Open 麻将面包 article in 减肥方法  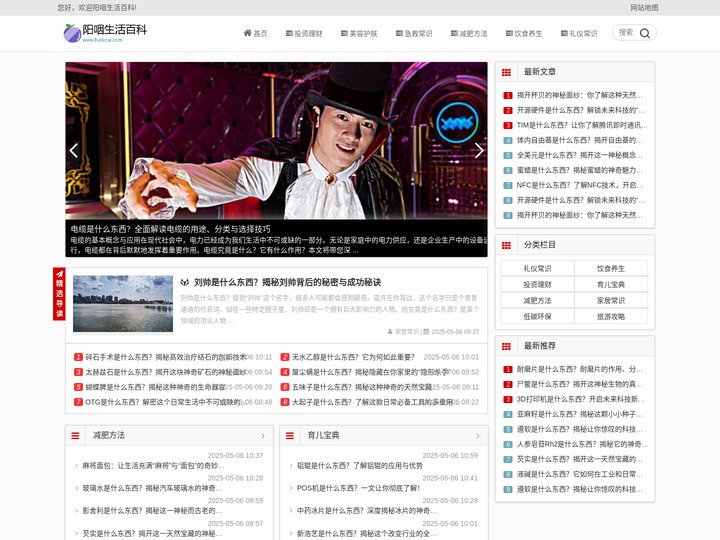click(x=153, y=466)
